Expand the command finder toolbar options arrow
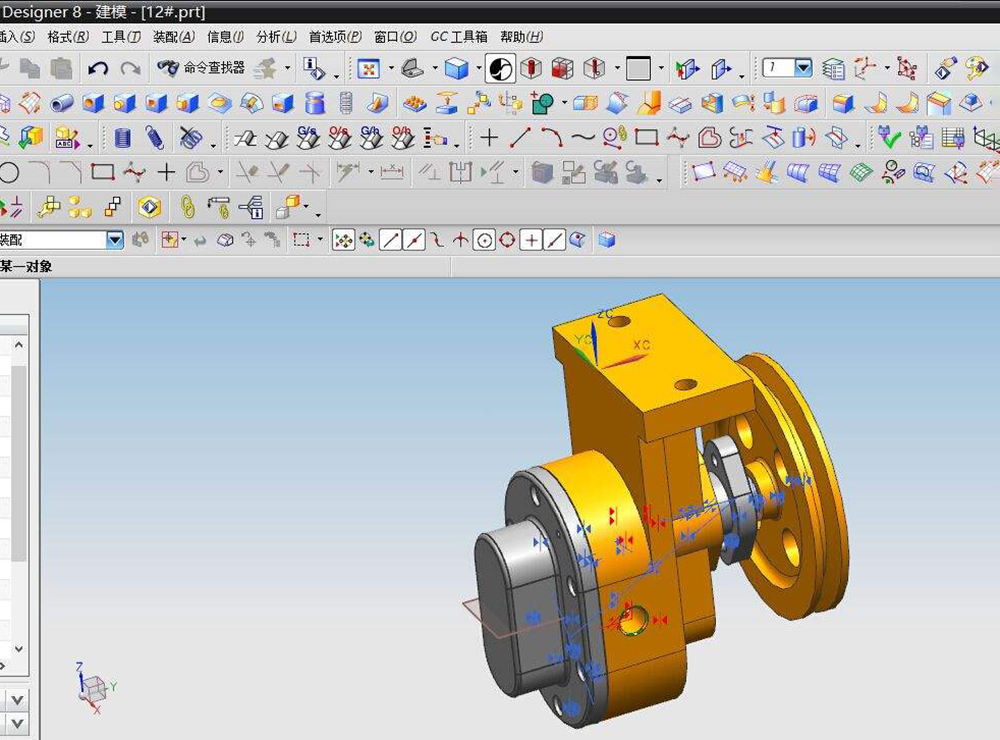 (x=288, y=68)
